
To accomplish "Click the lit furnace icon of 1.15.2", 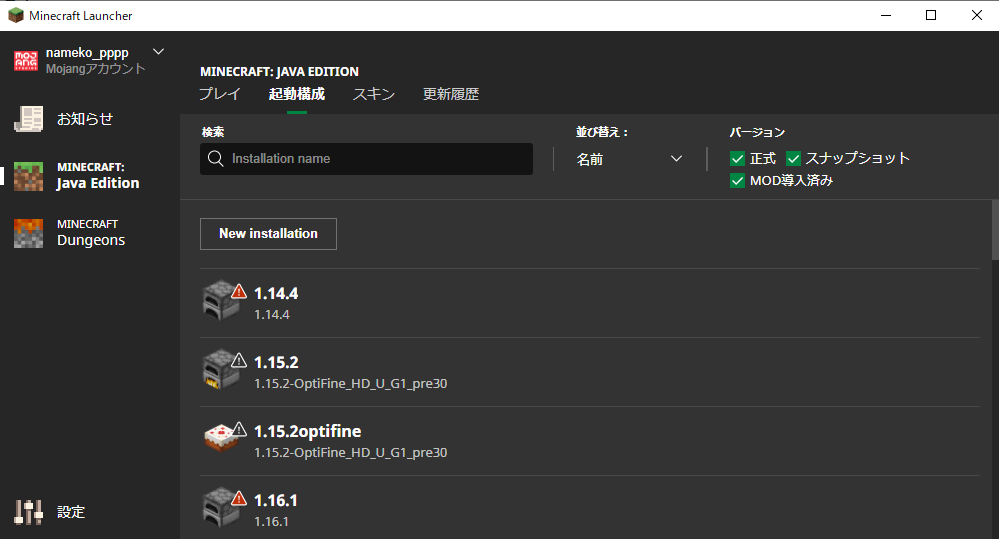I will pos(220,370).
